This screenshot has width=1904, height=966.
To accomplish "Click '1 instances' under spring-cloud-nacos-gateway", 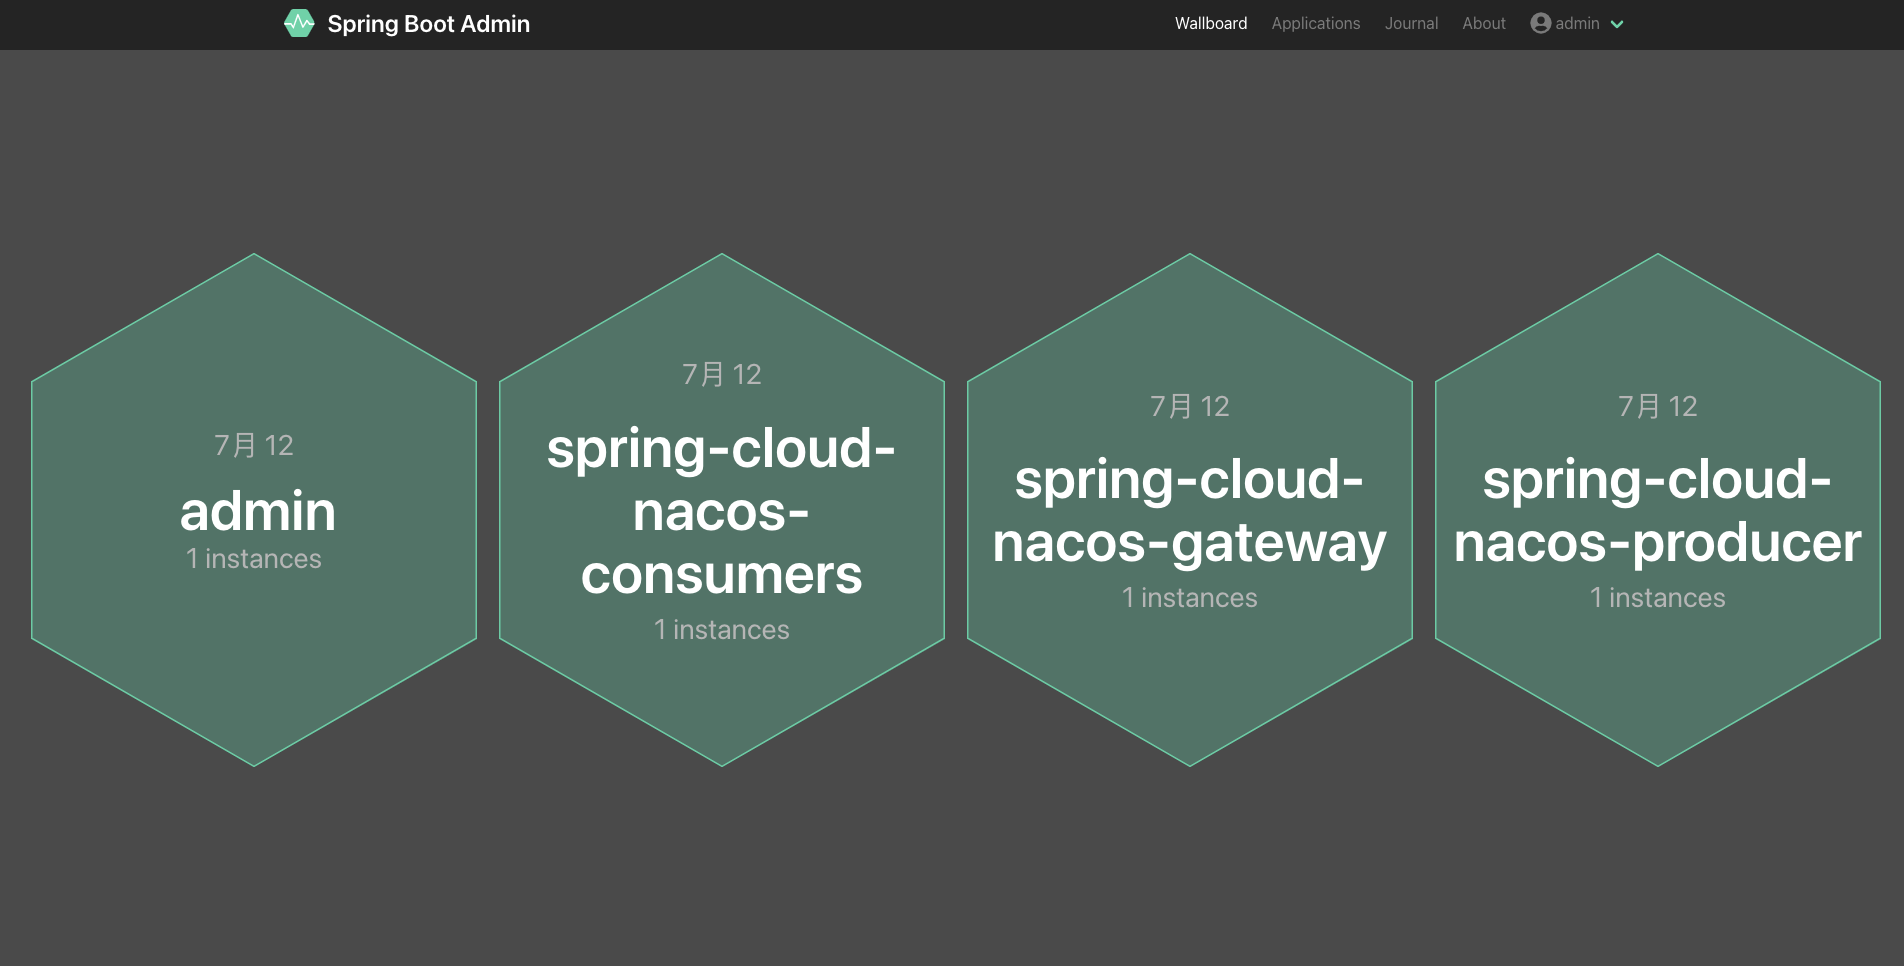I will [x=1190, y=598].
